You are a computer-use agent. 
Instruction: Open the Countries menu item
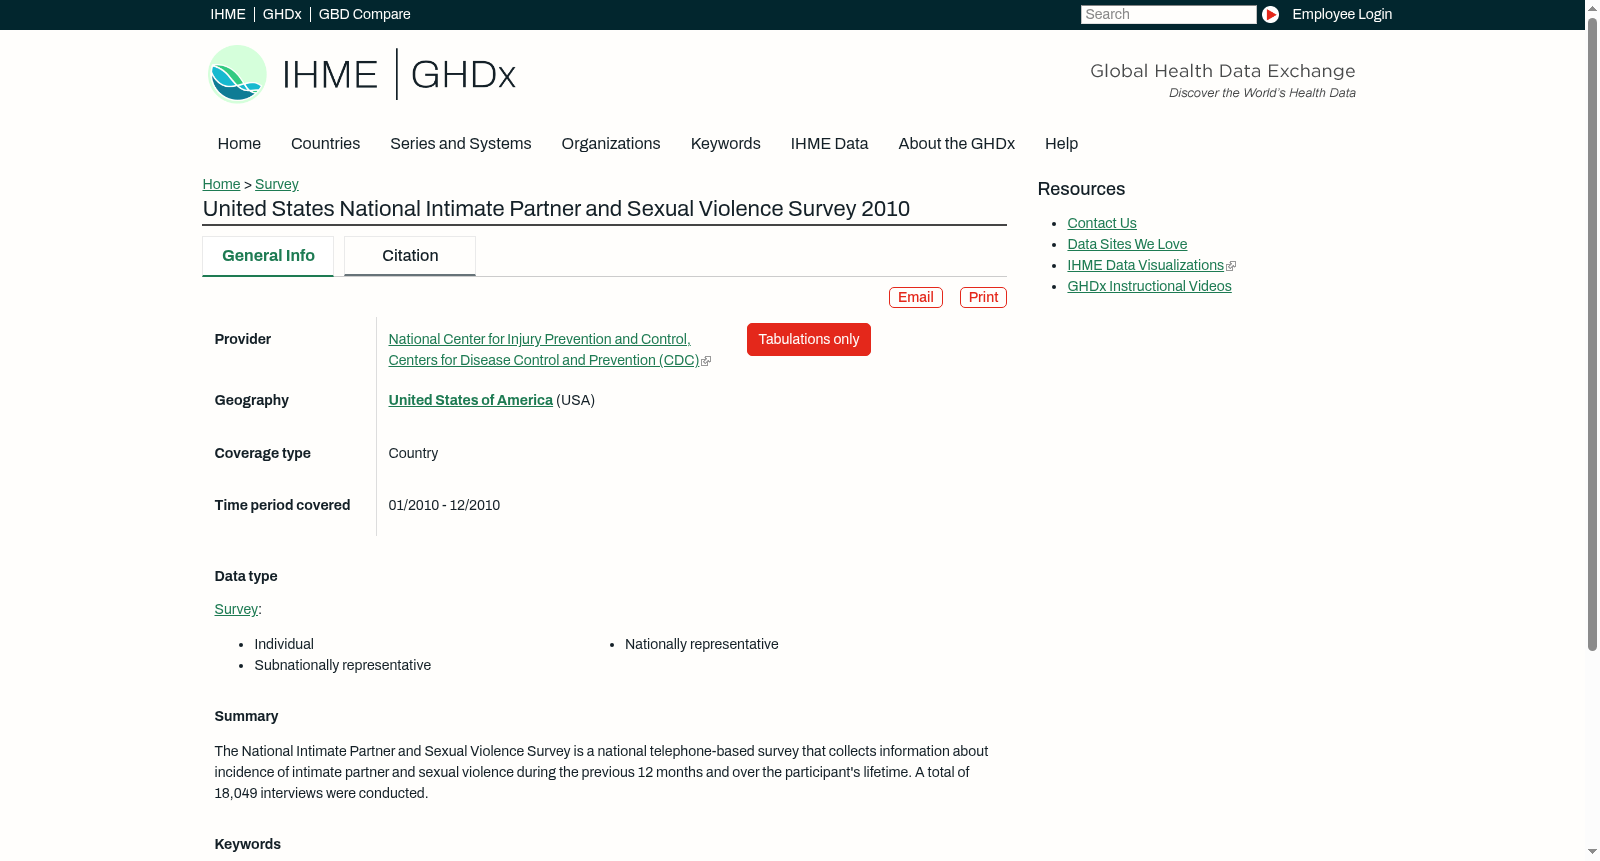pos(325,143)
